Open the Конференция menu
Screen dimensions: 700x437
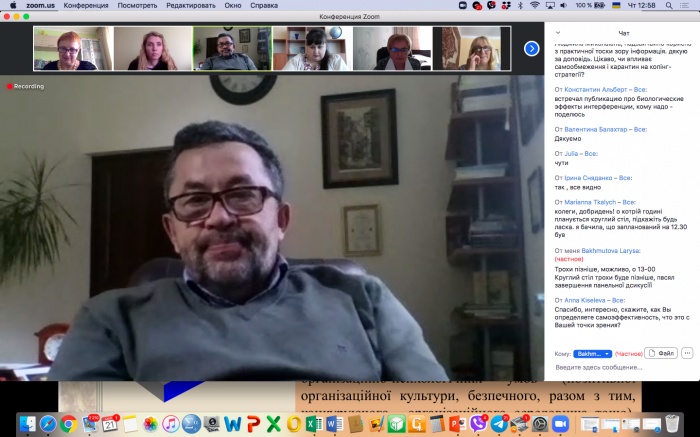tap(86, 5)
